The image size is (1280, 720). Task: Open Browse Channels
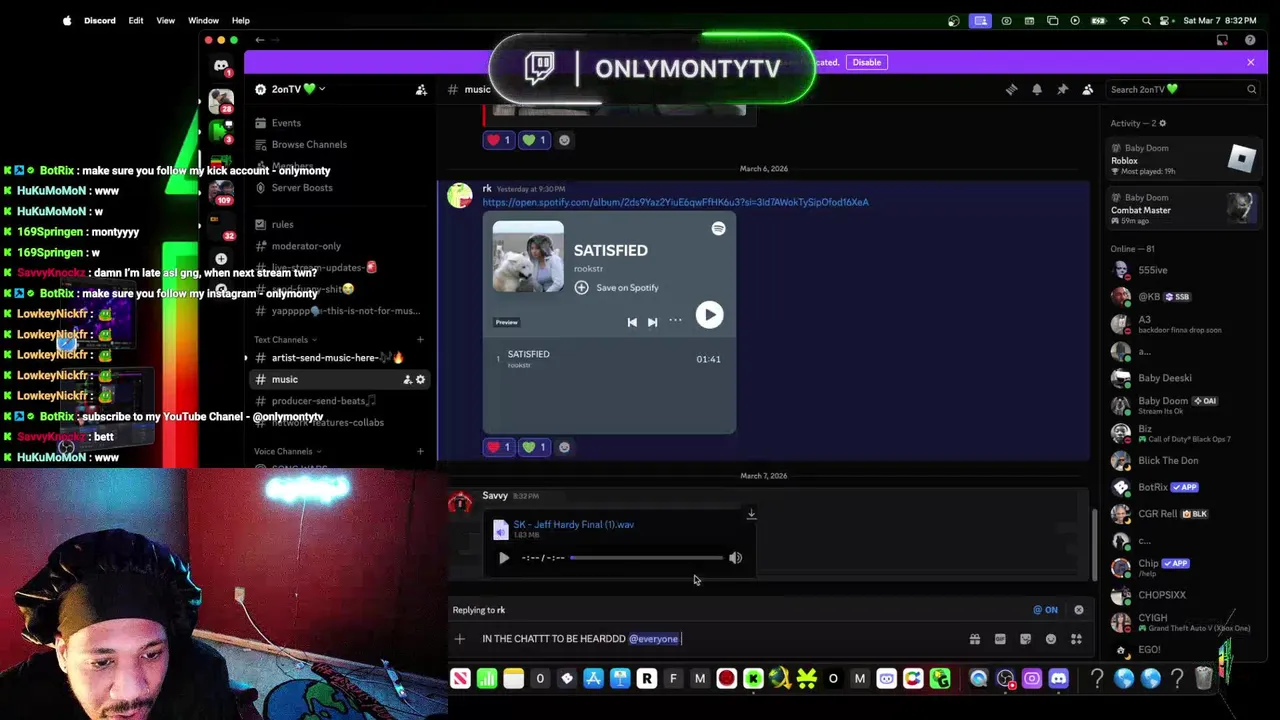point(338,144)
